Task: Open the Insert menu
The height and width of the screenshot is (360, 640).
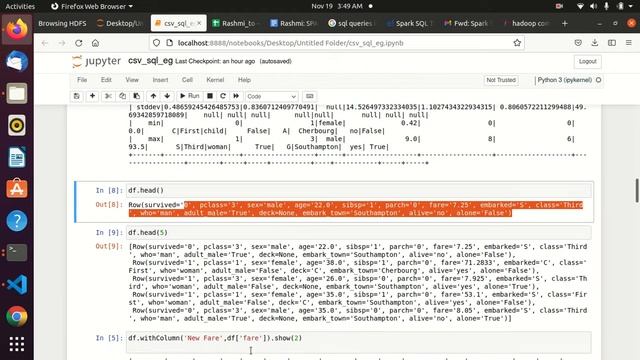Action: (160, 80)
